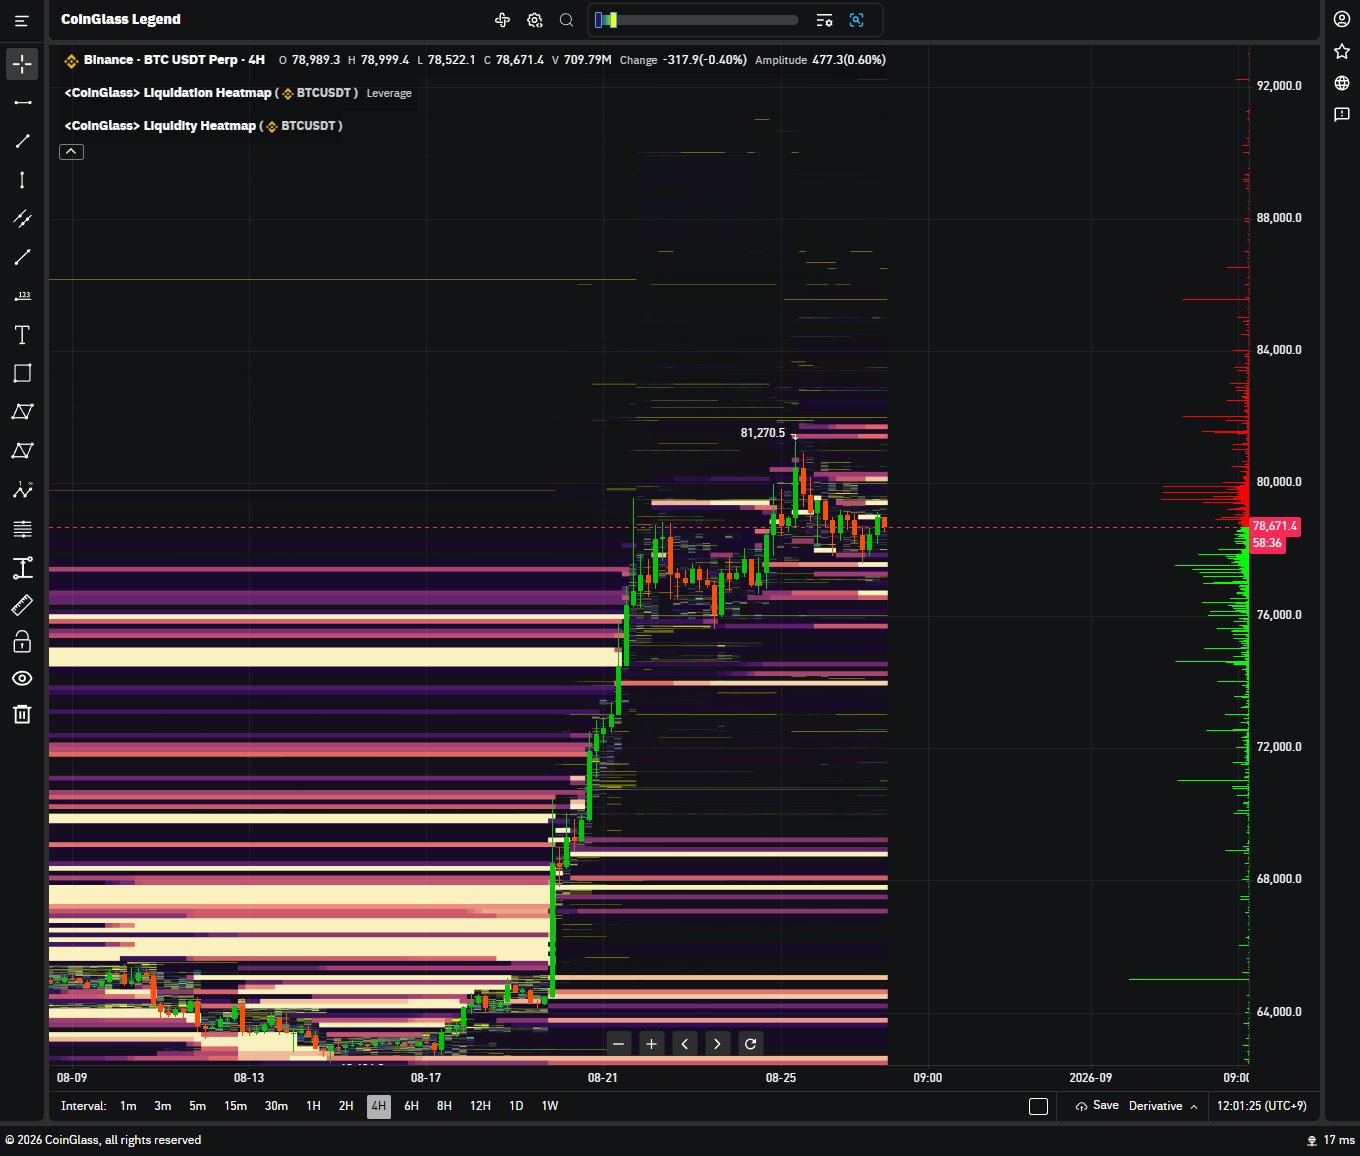The width and height of the screenshot is (1360, 1156).
Task: Click the blue scan zoom icon
Action: 857,20
